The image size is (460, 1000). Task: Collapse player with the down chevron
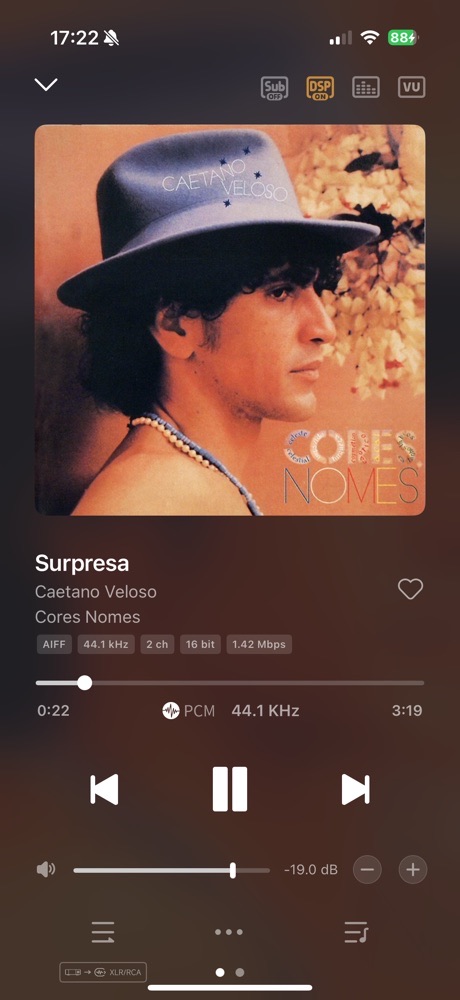46,84
